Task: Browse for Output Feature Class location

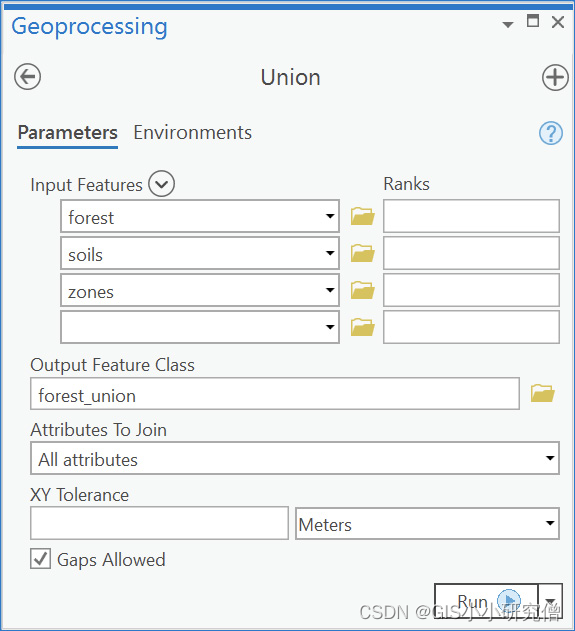Action: click(542, 393)
